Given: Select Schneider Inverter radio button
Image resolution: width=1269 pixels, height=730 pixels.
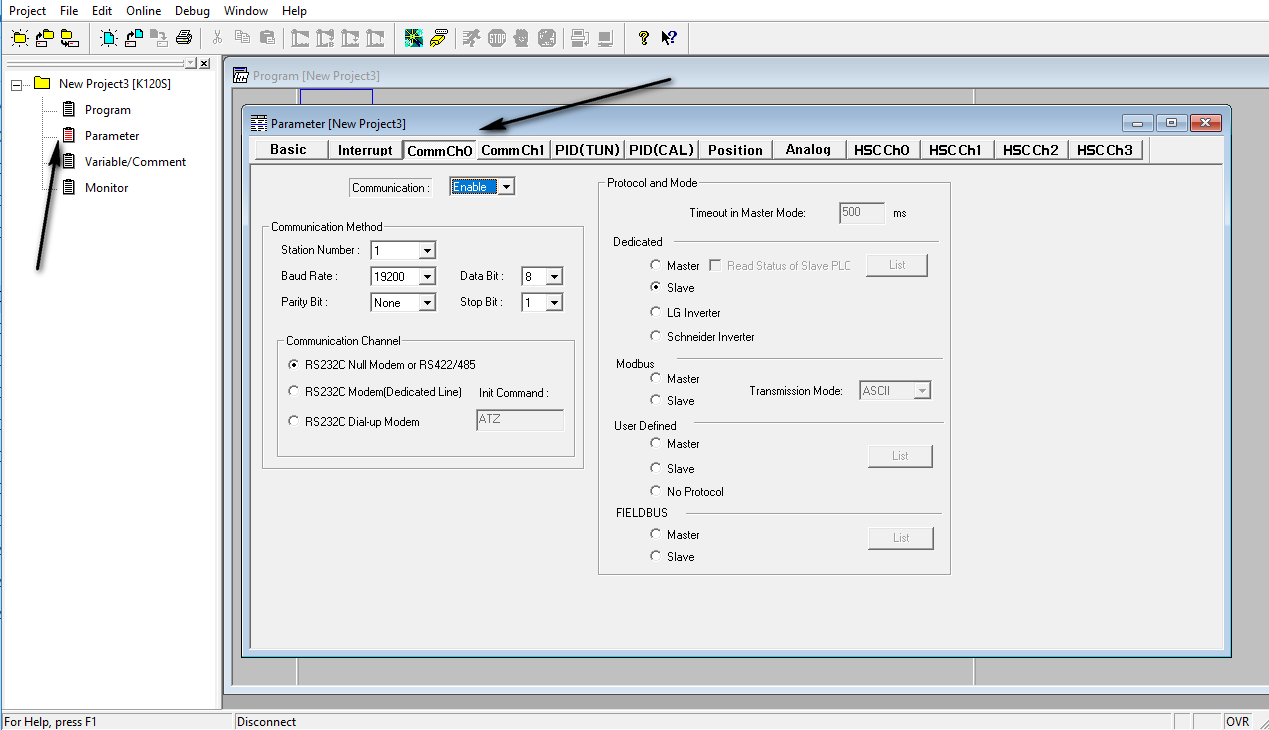Looking at the screenshot, I should tap(656, 337).
